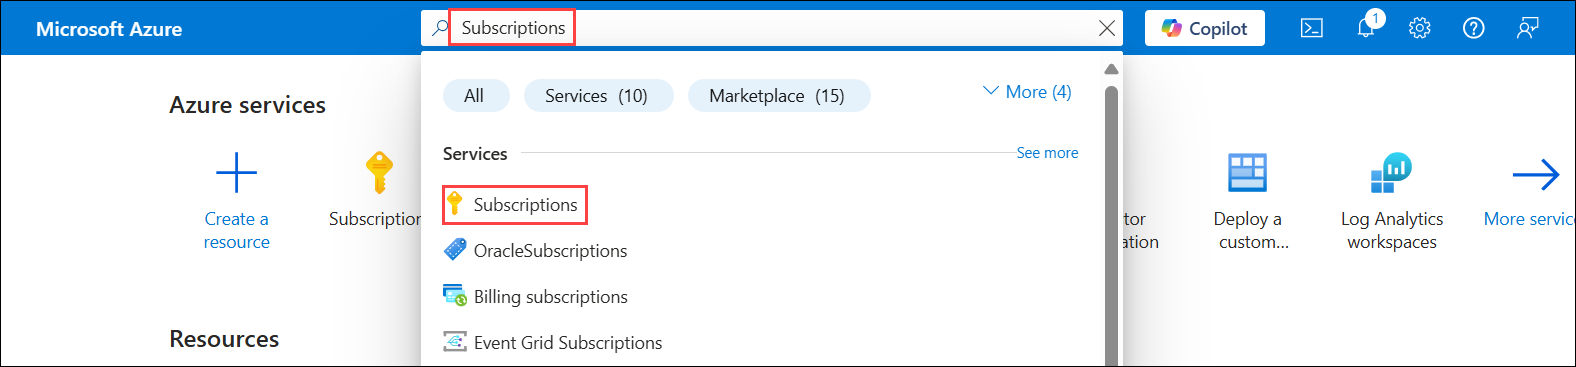Click Create a resource plus icon
This screenshot has width=1576, height=367.
237,173
